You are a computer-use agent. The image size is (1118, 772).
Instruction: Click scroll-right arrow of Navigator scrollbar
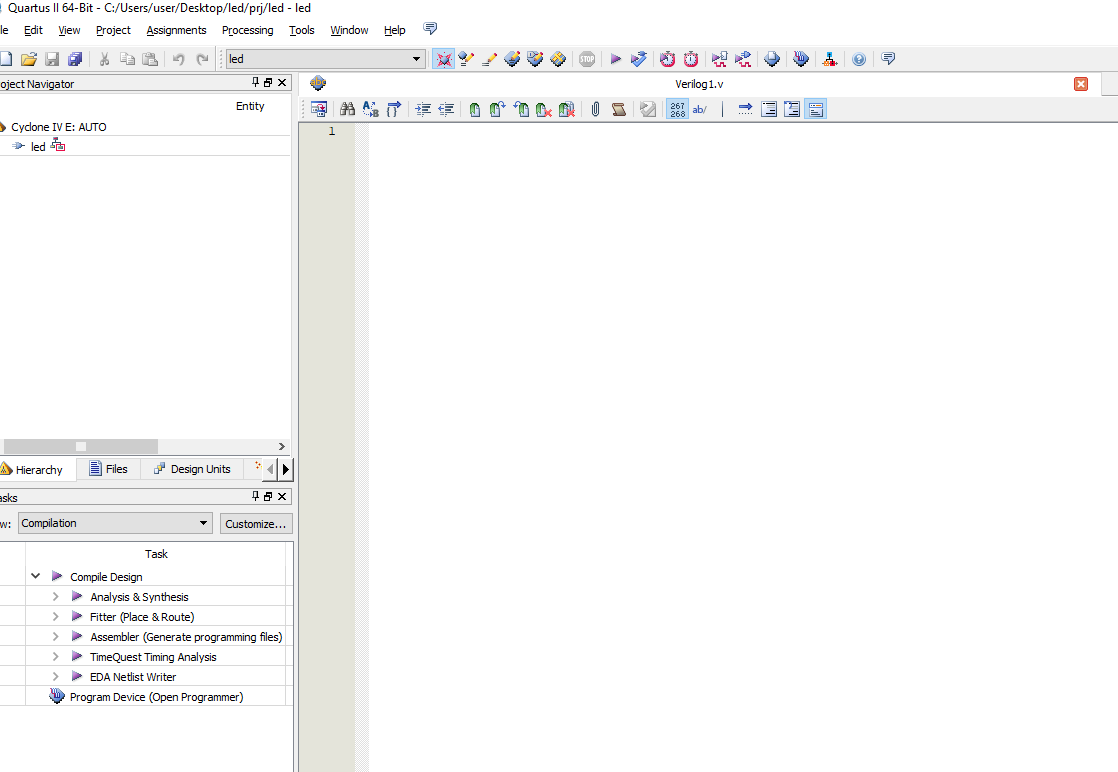[x=282, y=446]
